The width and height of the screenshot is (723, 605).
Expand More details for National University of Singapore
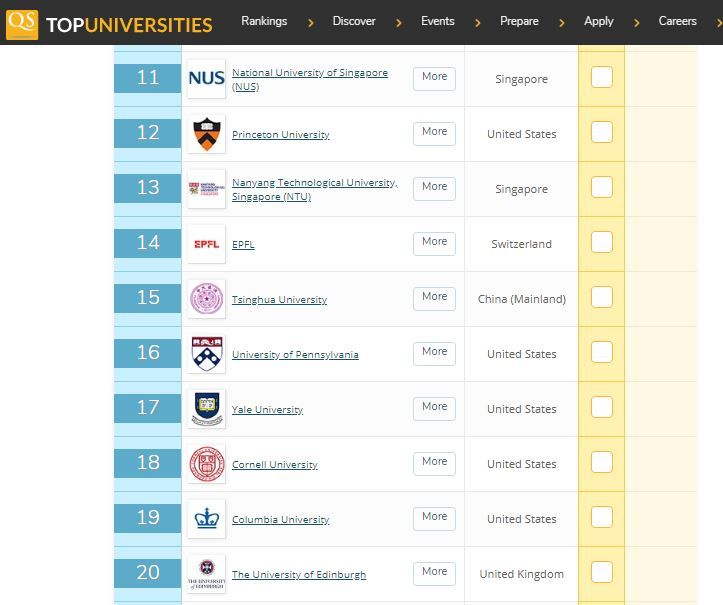434,77
